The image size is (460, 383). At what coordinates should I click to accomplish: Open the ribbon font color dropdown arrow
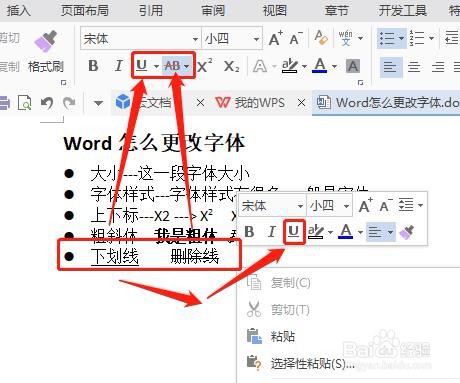[x=334, y=66]
